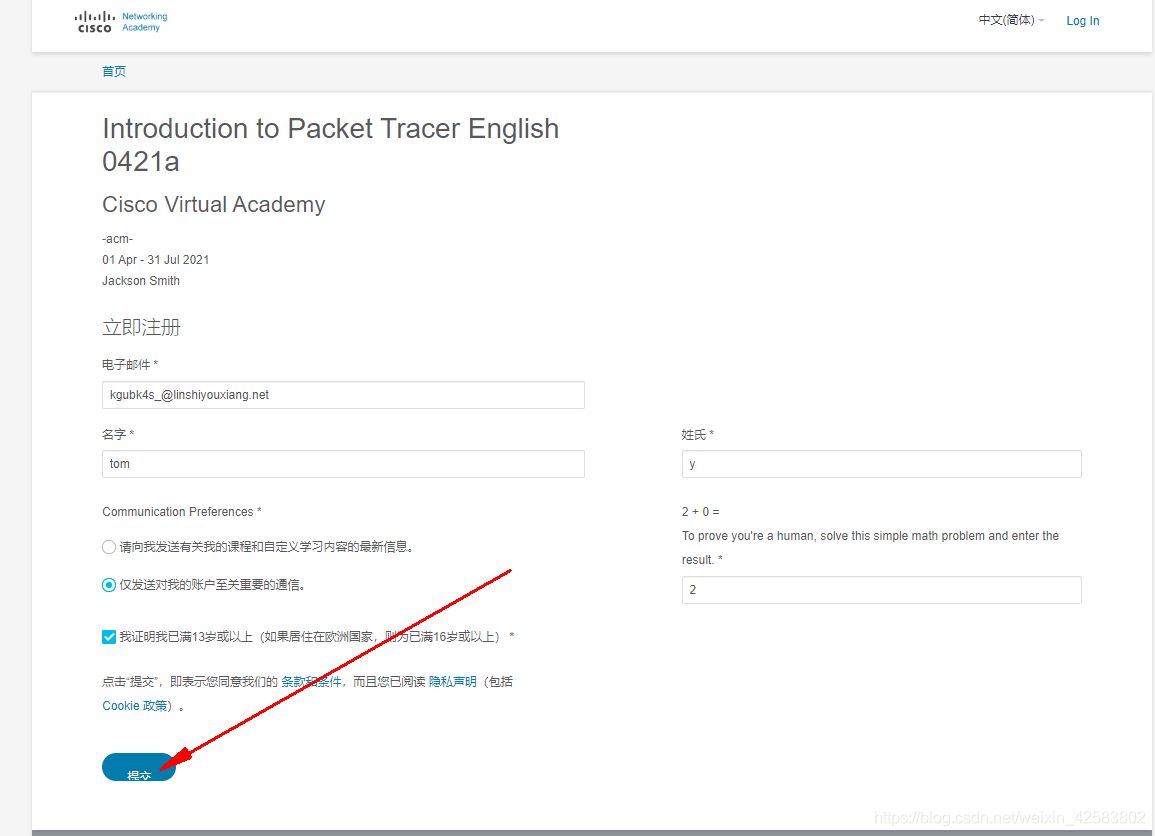The image size is (1155, 836).
Task: Select the Communication Preferences label
Action: 182,512
